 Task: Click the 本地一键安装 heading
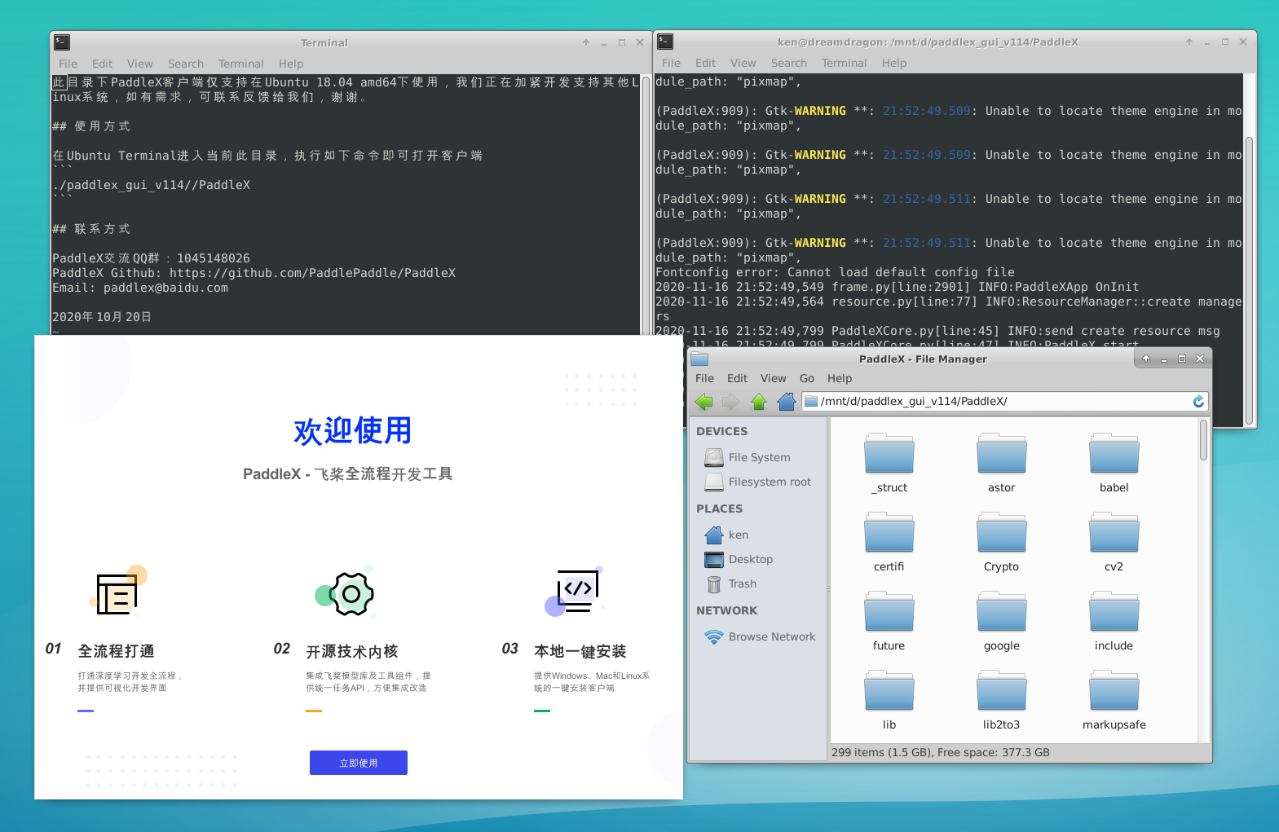pos(580,651)
